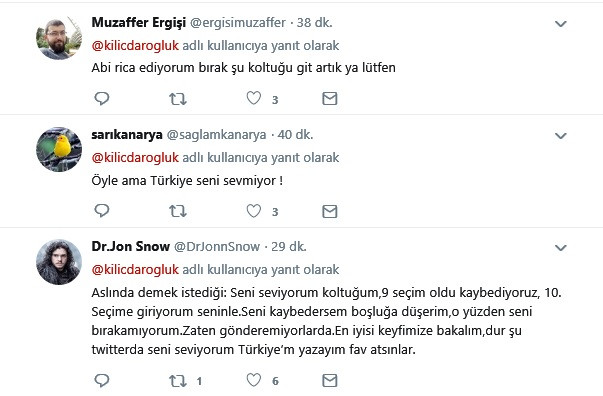Reply to sarıkanarya's tweet
The height and width of the screenshot is (396, 603).
click(102, 211)
